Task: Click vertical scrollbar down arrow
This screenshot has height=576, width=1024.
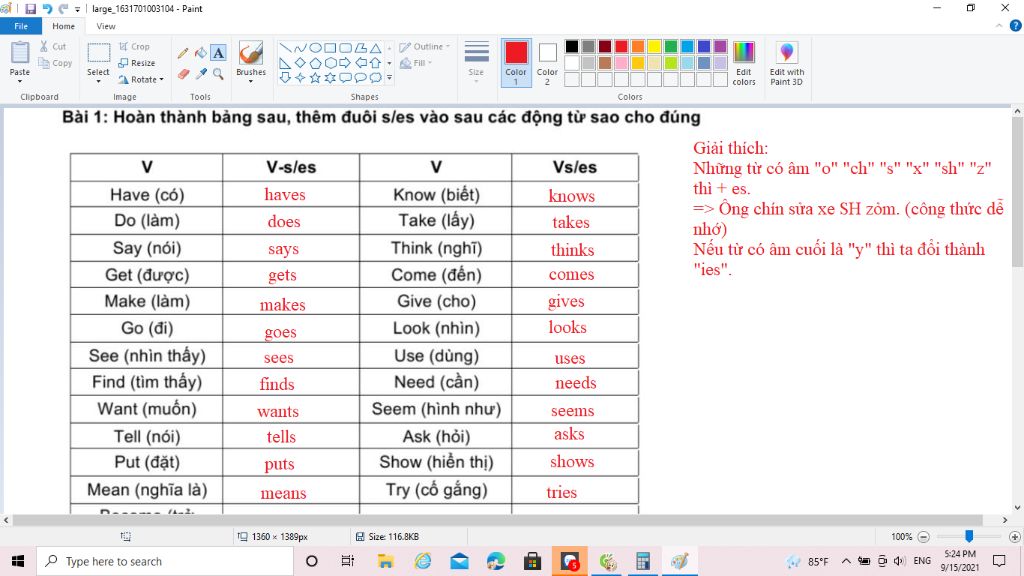Action: pyautogui.click(x=1017, y=507)
